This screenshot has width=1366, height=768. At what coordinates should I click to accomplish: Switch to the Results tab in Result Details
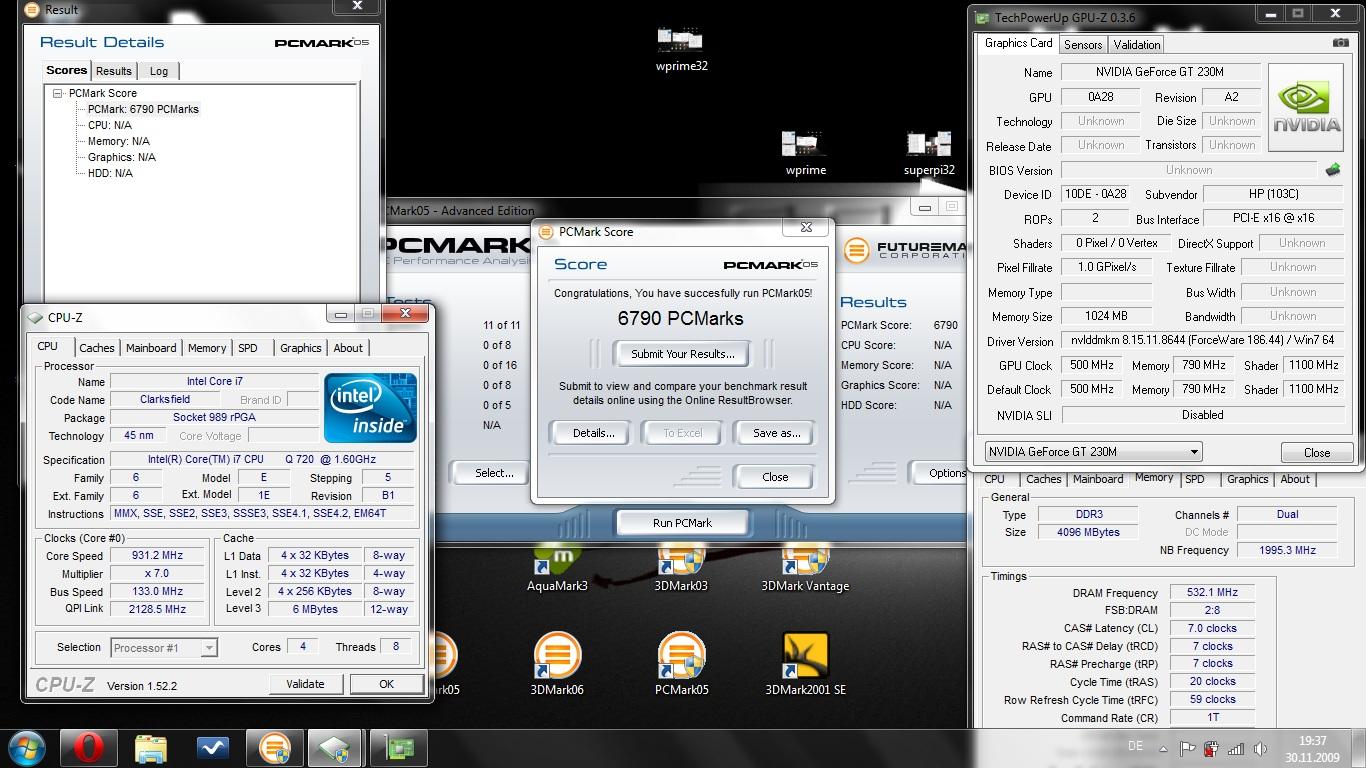tap(113, 71)
